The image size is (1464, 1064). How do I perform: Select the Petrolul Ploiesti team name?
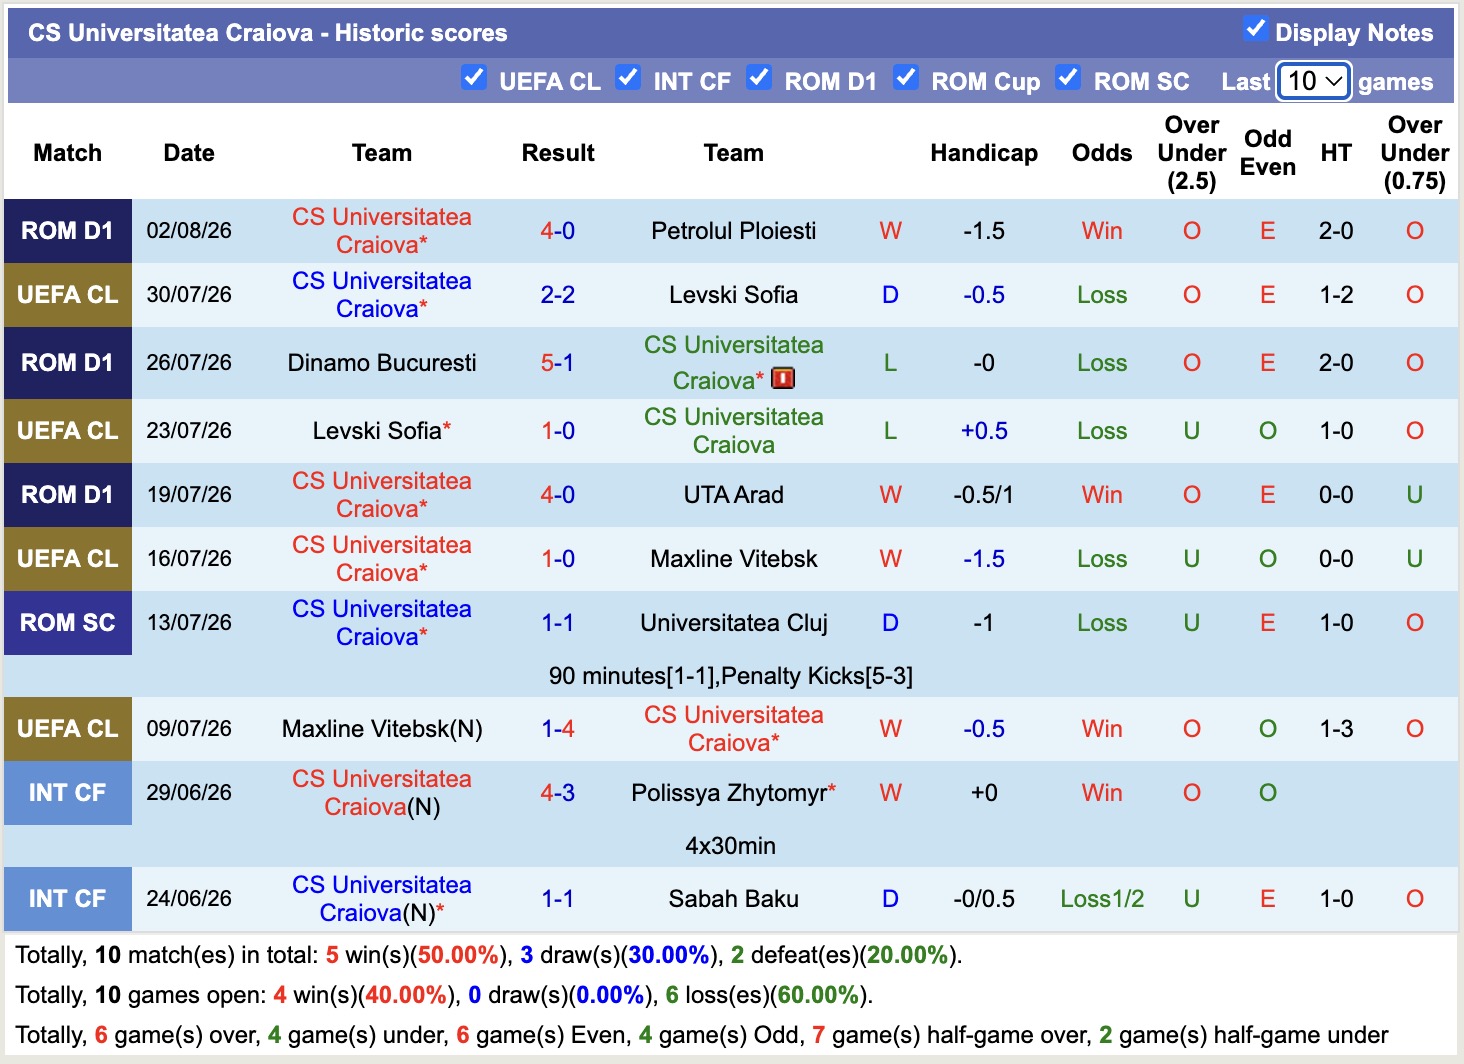(734, 231)
